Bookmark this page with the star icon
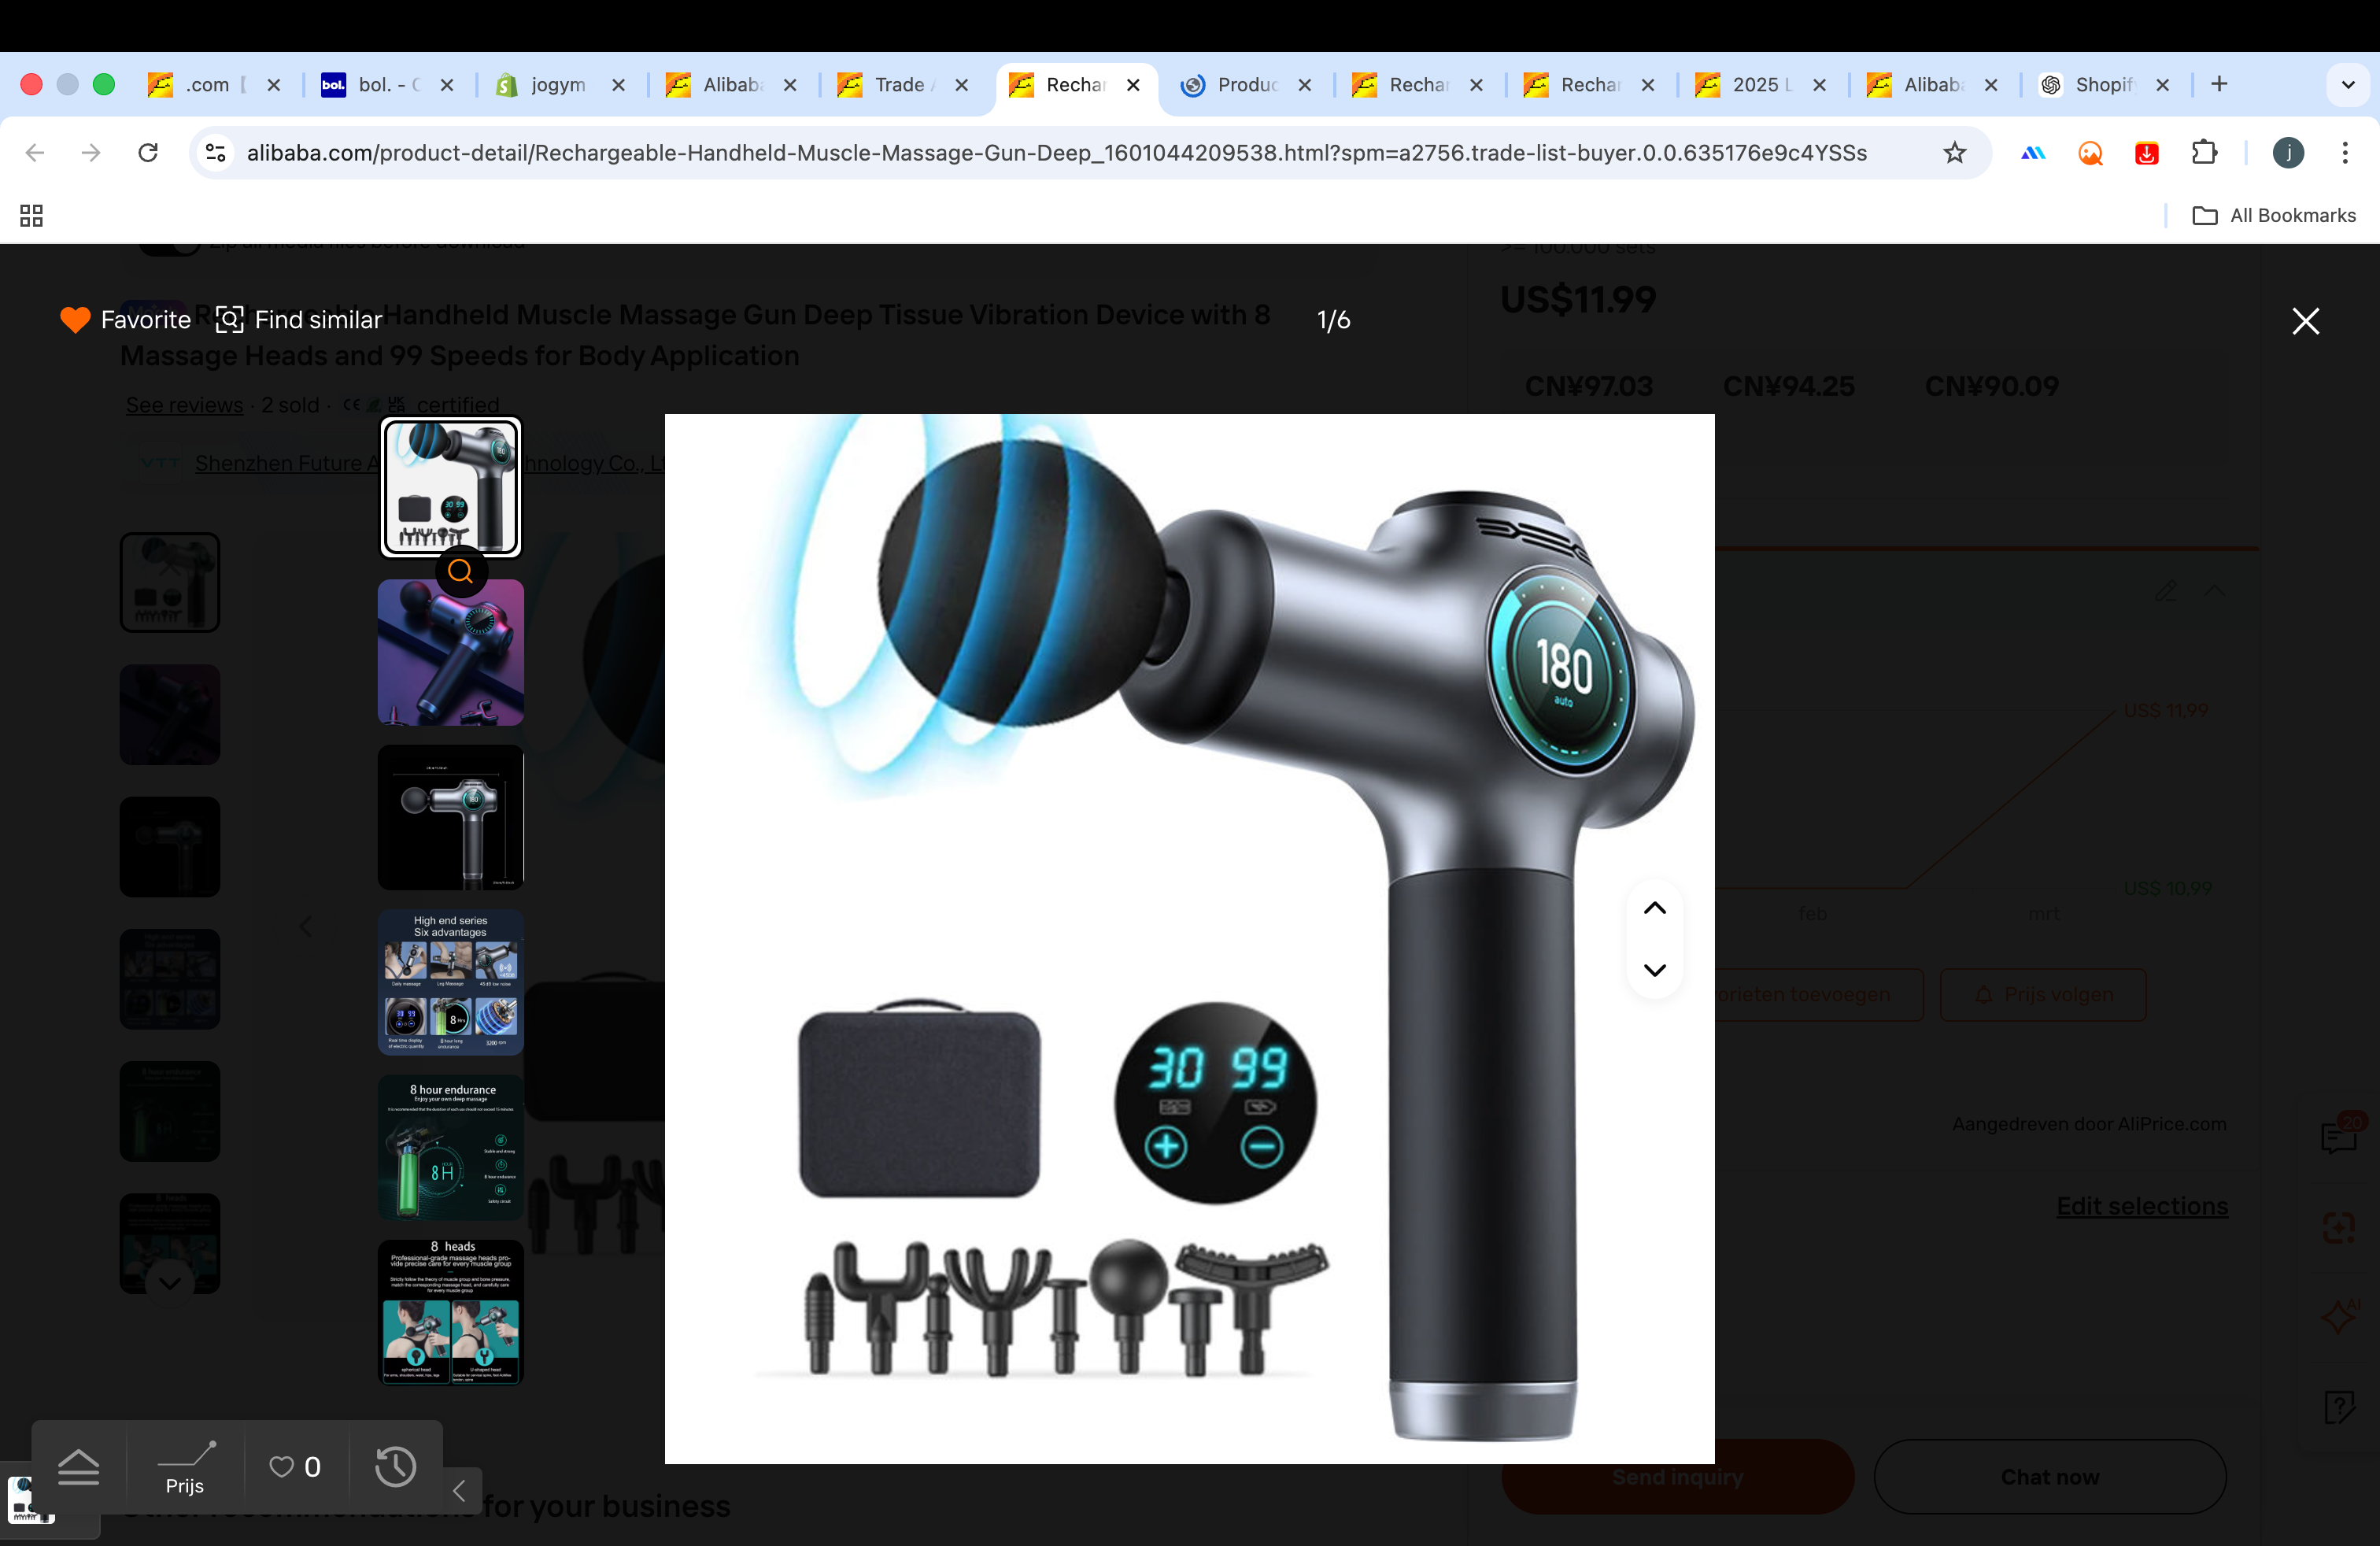This screenshot has height=1546, width=2380. (1954, 153)
